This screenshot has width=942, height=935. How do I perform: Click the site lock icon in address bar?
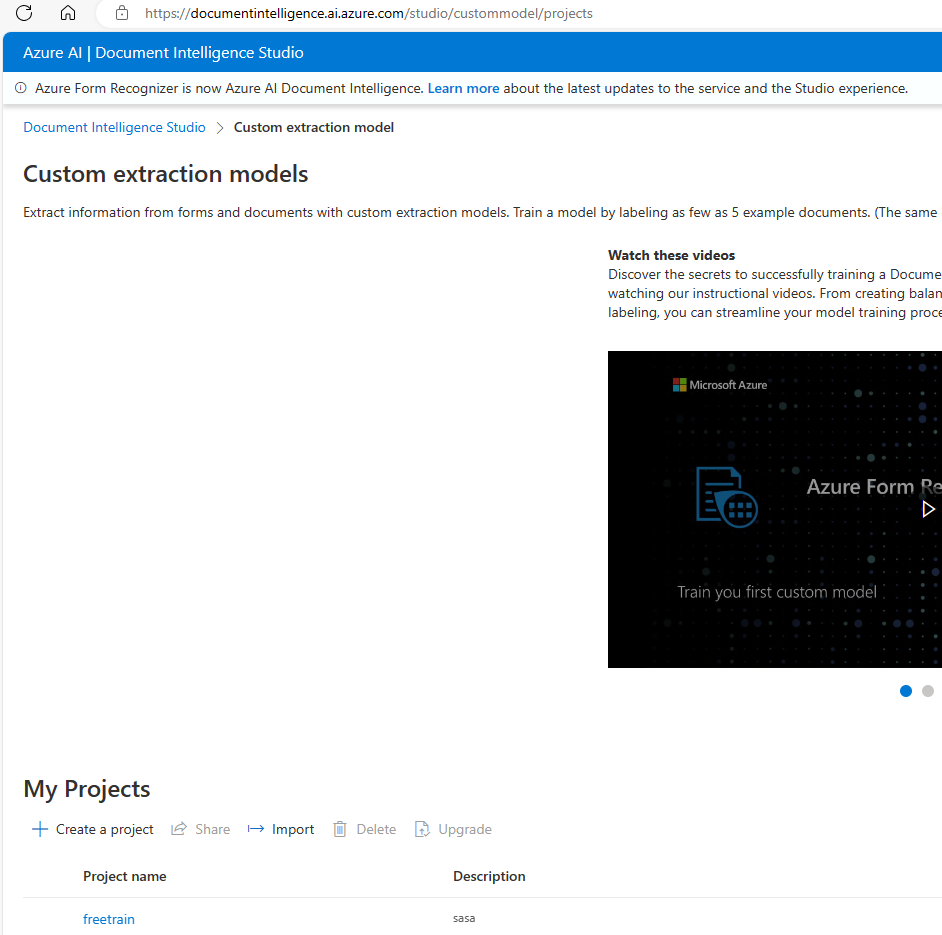tap(122, 13)
